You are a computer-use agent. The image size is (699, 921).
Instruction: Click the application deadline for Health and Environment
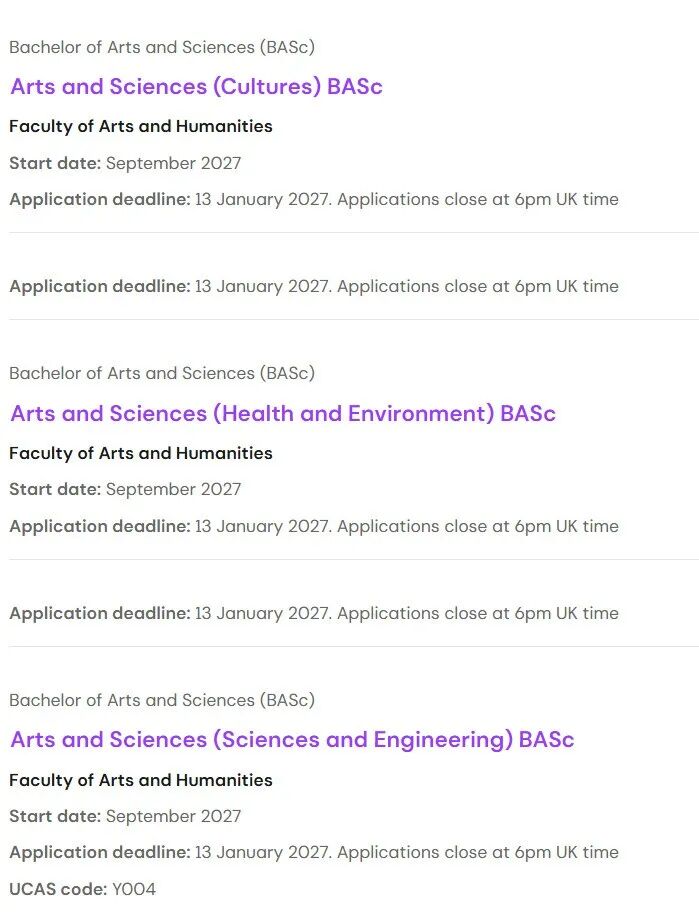(x=314, y=526)
